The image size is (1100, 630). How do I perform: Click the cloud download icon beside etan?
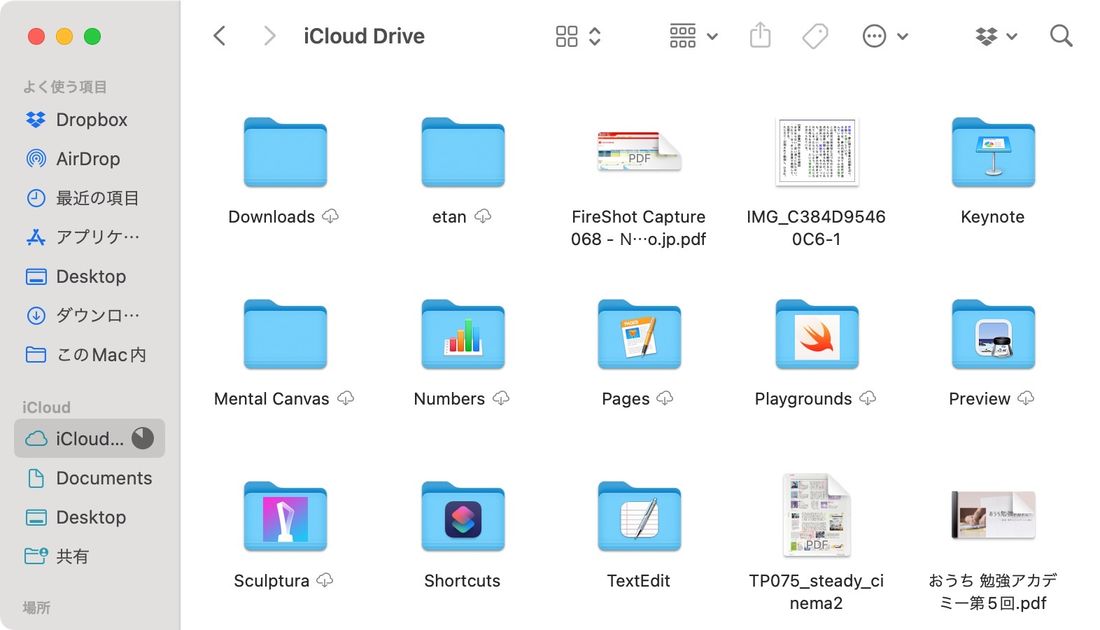coord(483,216)
